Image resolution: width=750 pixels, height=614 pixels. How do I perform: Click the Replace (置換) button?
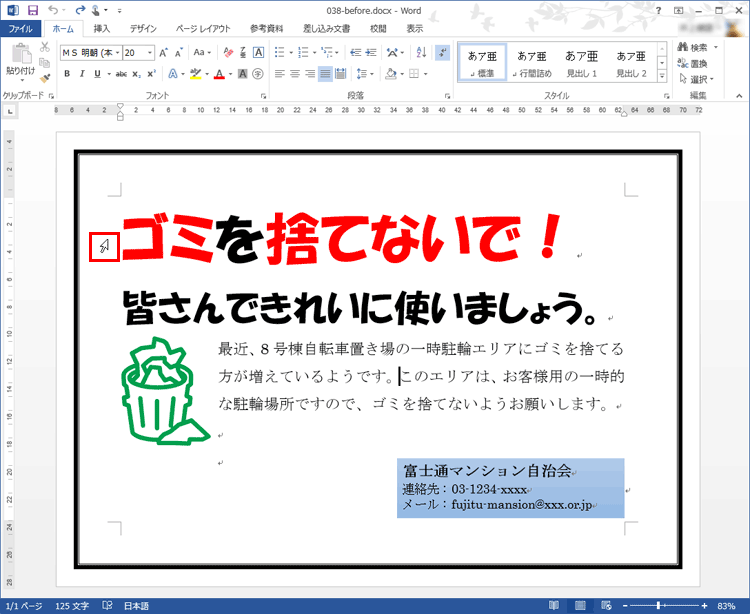693,63
